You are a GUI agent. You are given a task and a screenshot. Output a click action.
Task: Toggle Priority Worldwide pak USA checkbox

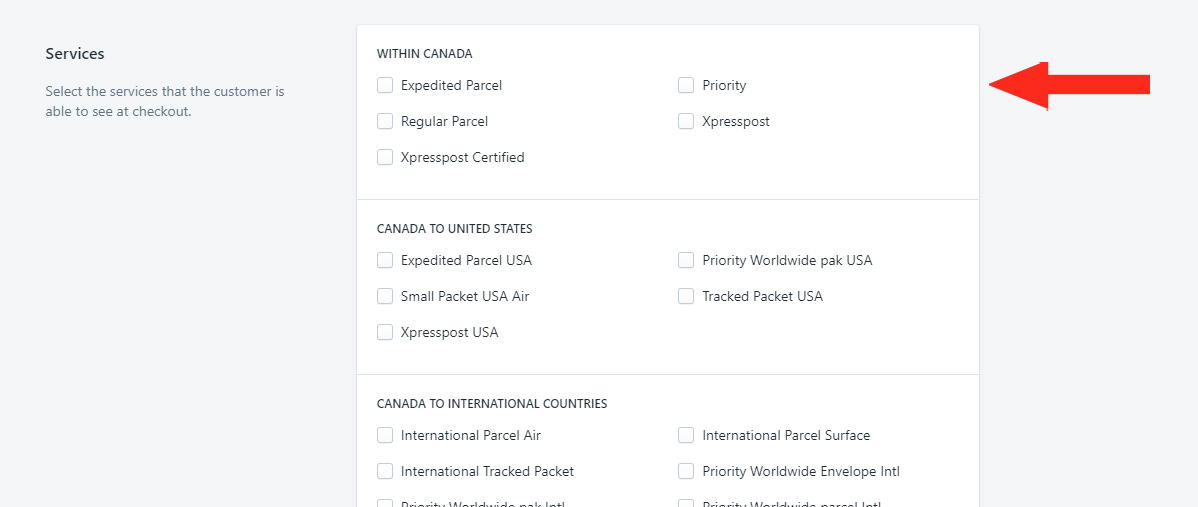click(x=686, y=260)
